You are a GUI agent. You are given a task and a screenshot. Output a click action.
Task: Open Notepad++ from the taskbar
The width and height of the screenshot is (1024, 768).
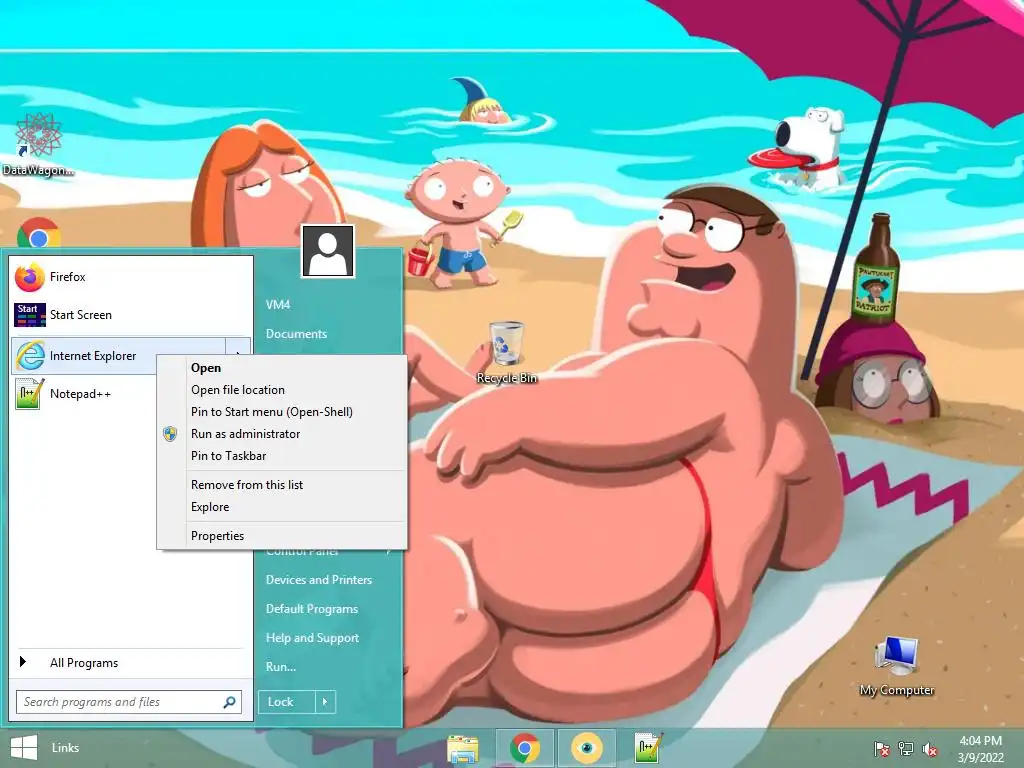pos(648,748)
